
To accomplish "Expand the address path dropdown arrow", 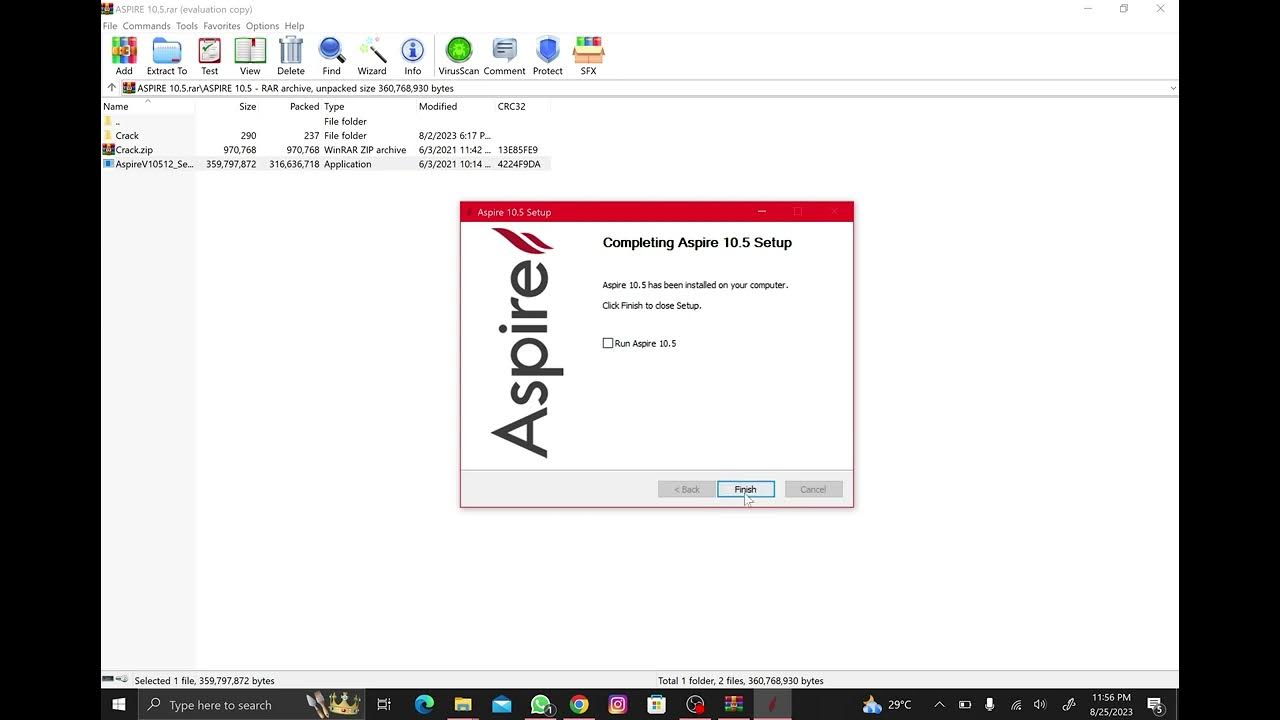I will tap(1173, 88).
